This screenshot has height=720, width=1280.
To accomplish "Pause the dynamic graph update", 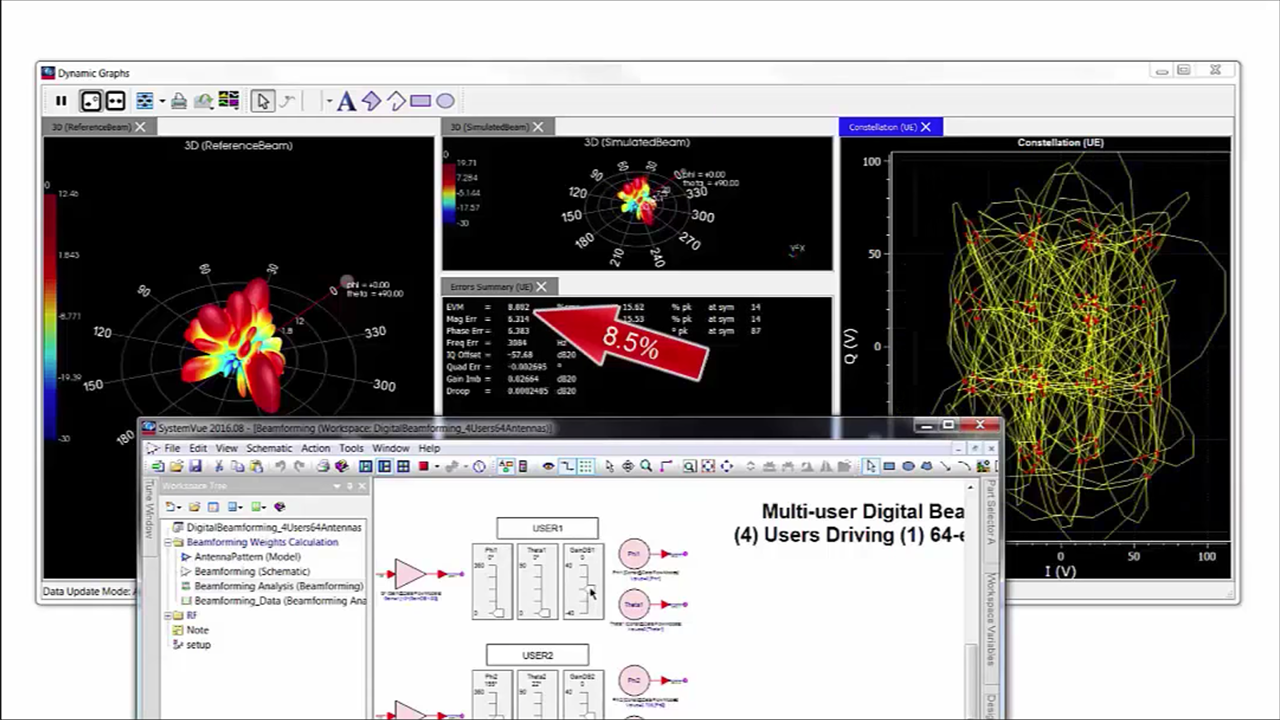I will tap(61, 101).
